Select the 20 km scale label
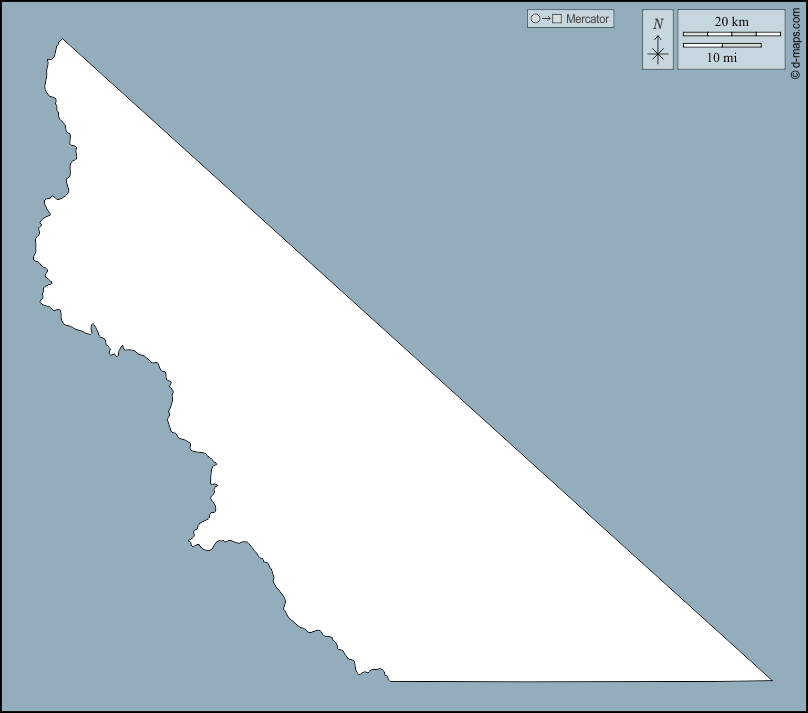This screenshot has width=808, height=713. (x=731, y=22)
